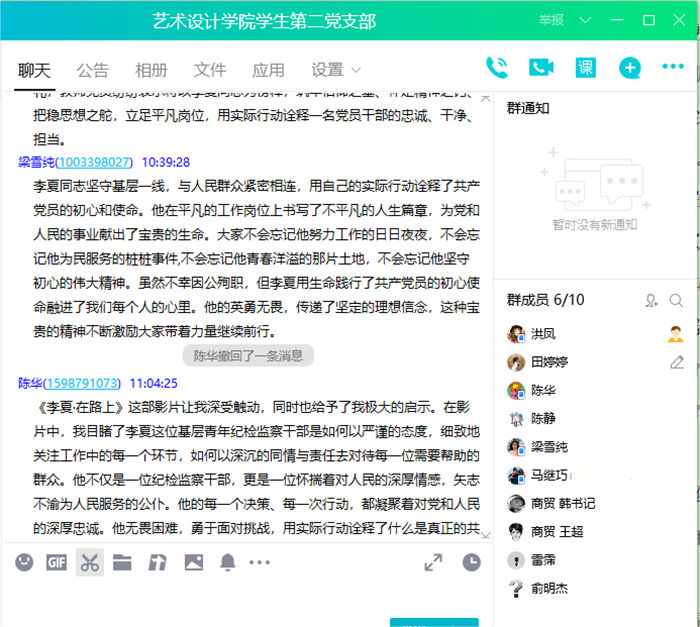The image size is (700, 627).
Task: Click the 群通知 heading
Action: (528, 108)
